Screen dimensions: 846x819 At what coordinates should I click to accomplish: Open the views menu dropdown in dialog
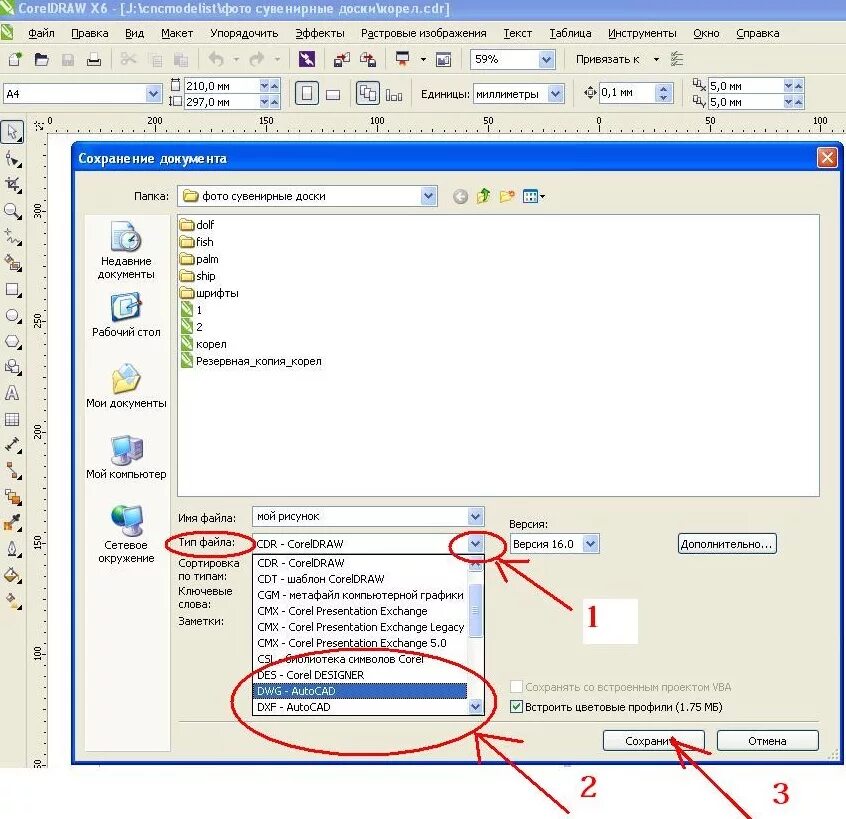pyautogui.click(x=534, y=196)
